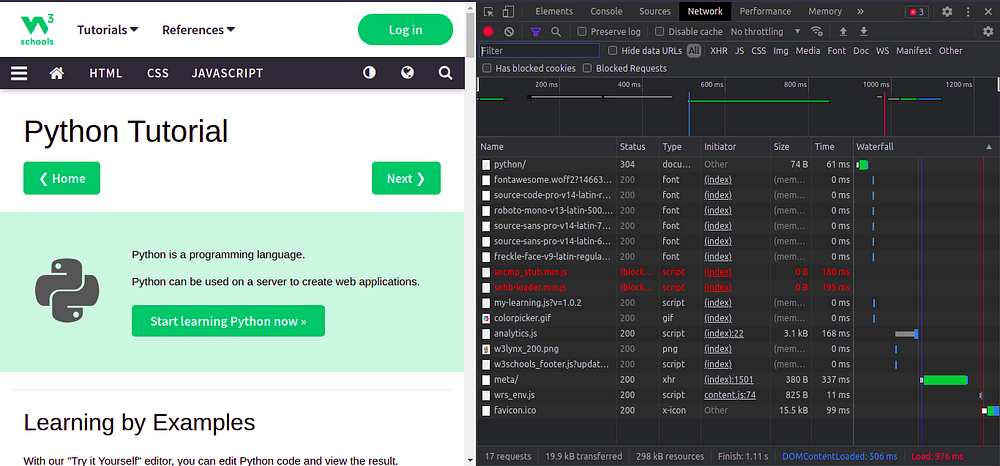Toggle dark mode contrast icon
The width and height of the screenshot is (1000, 466).
click(369, 73)
